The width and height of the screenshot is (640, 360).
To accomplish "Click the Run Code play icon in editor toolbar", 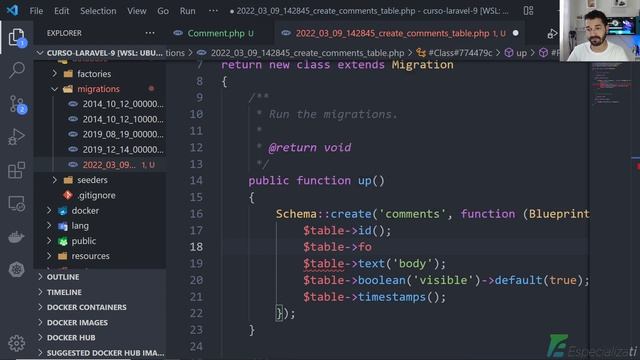I will [551, 34].
